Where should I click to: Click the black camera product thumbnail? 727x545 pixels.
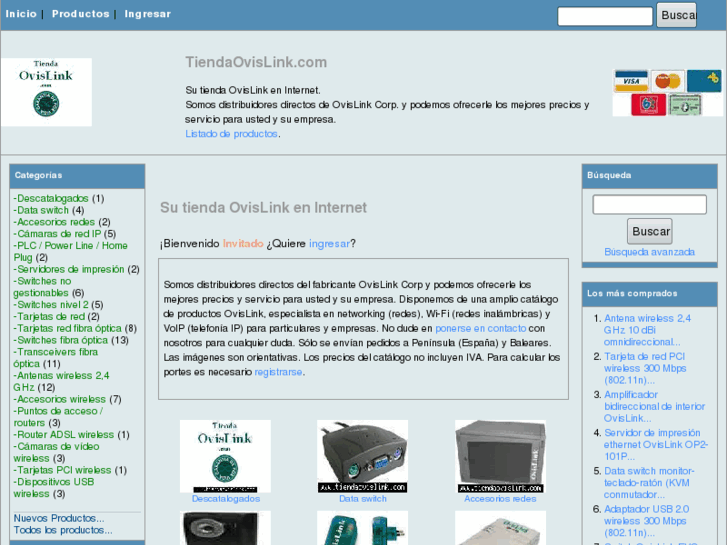point(225,528)
